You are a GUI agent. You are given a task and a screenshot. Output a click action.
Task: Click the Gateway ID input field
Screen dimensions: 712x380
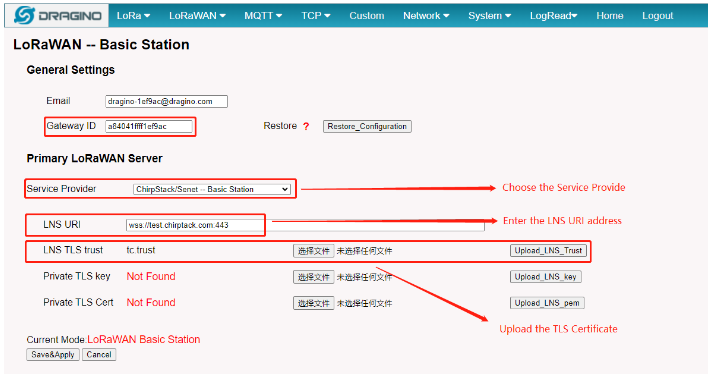click(149, 126)
